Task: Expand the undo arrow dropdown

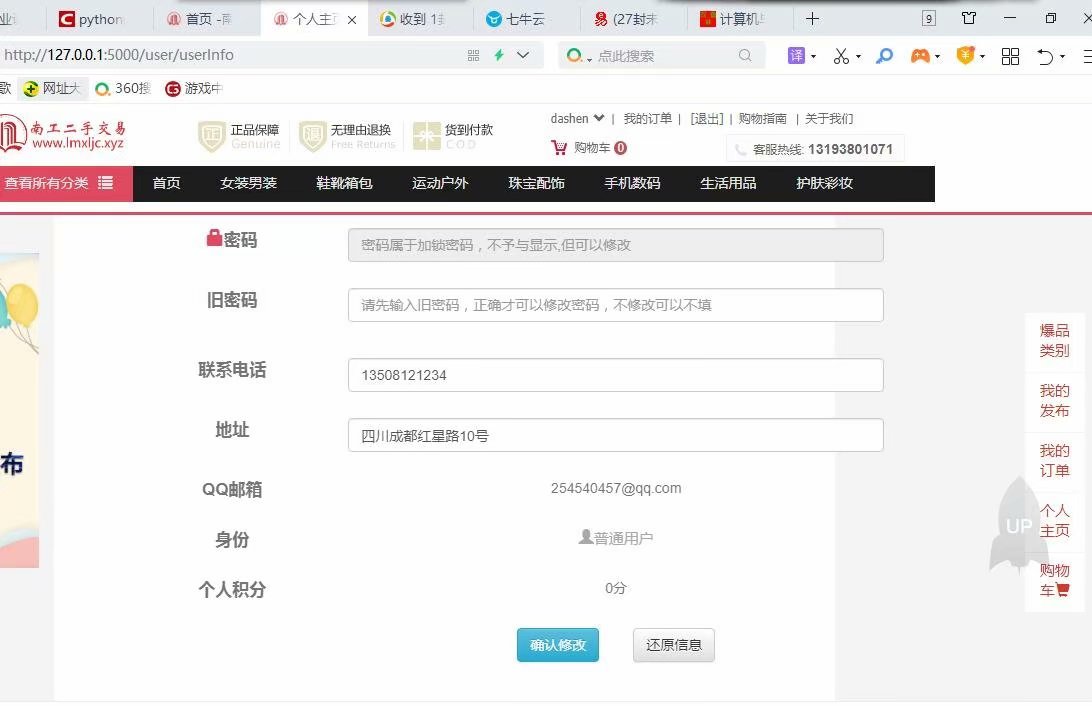Action: (1062, 56)
